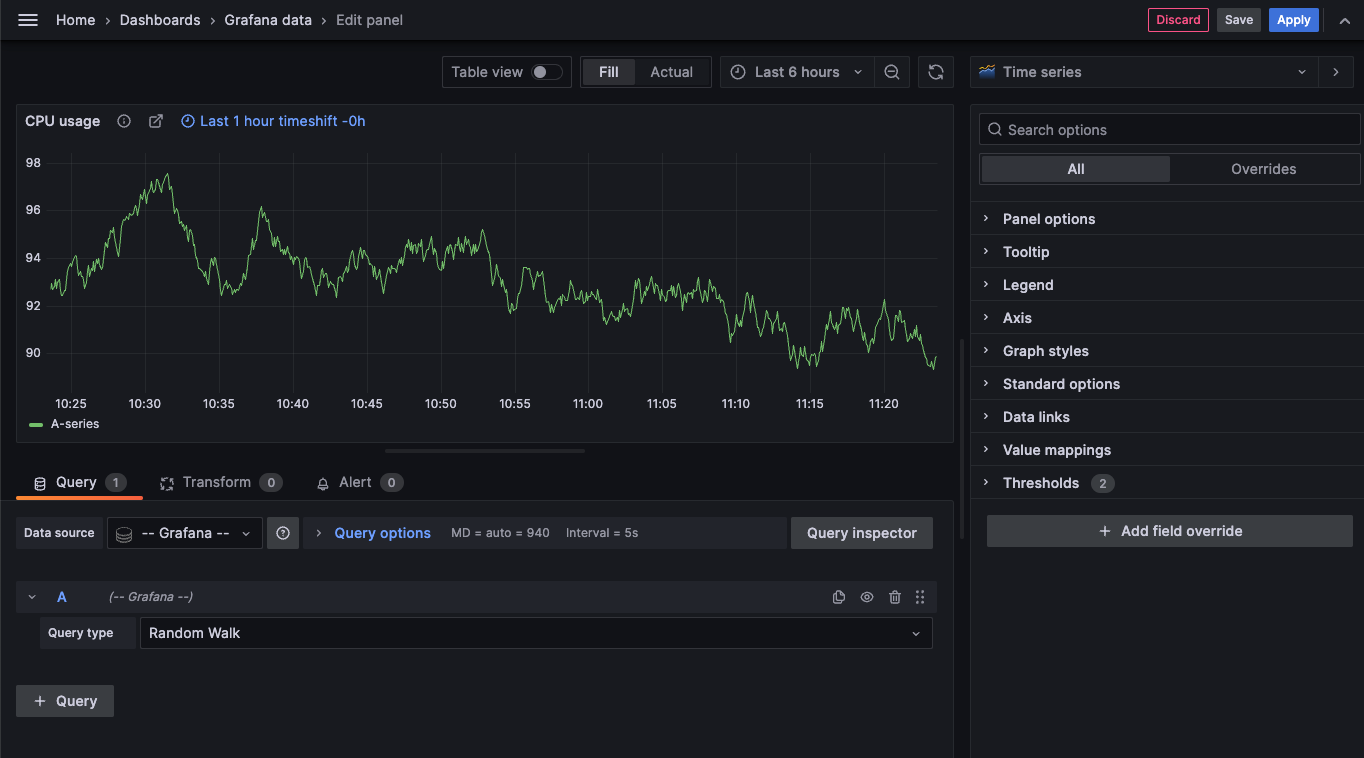The height and width of the screenshot is (758, 1364).
Task: Open the panel external link icon
Action: [x=156, y=121]
